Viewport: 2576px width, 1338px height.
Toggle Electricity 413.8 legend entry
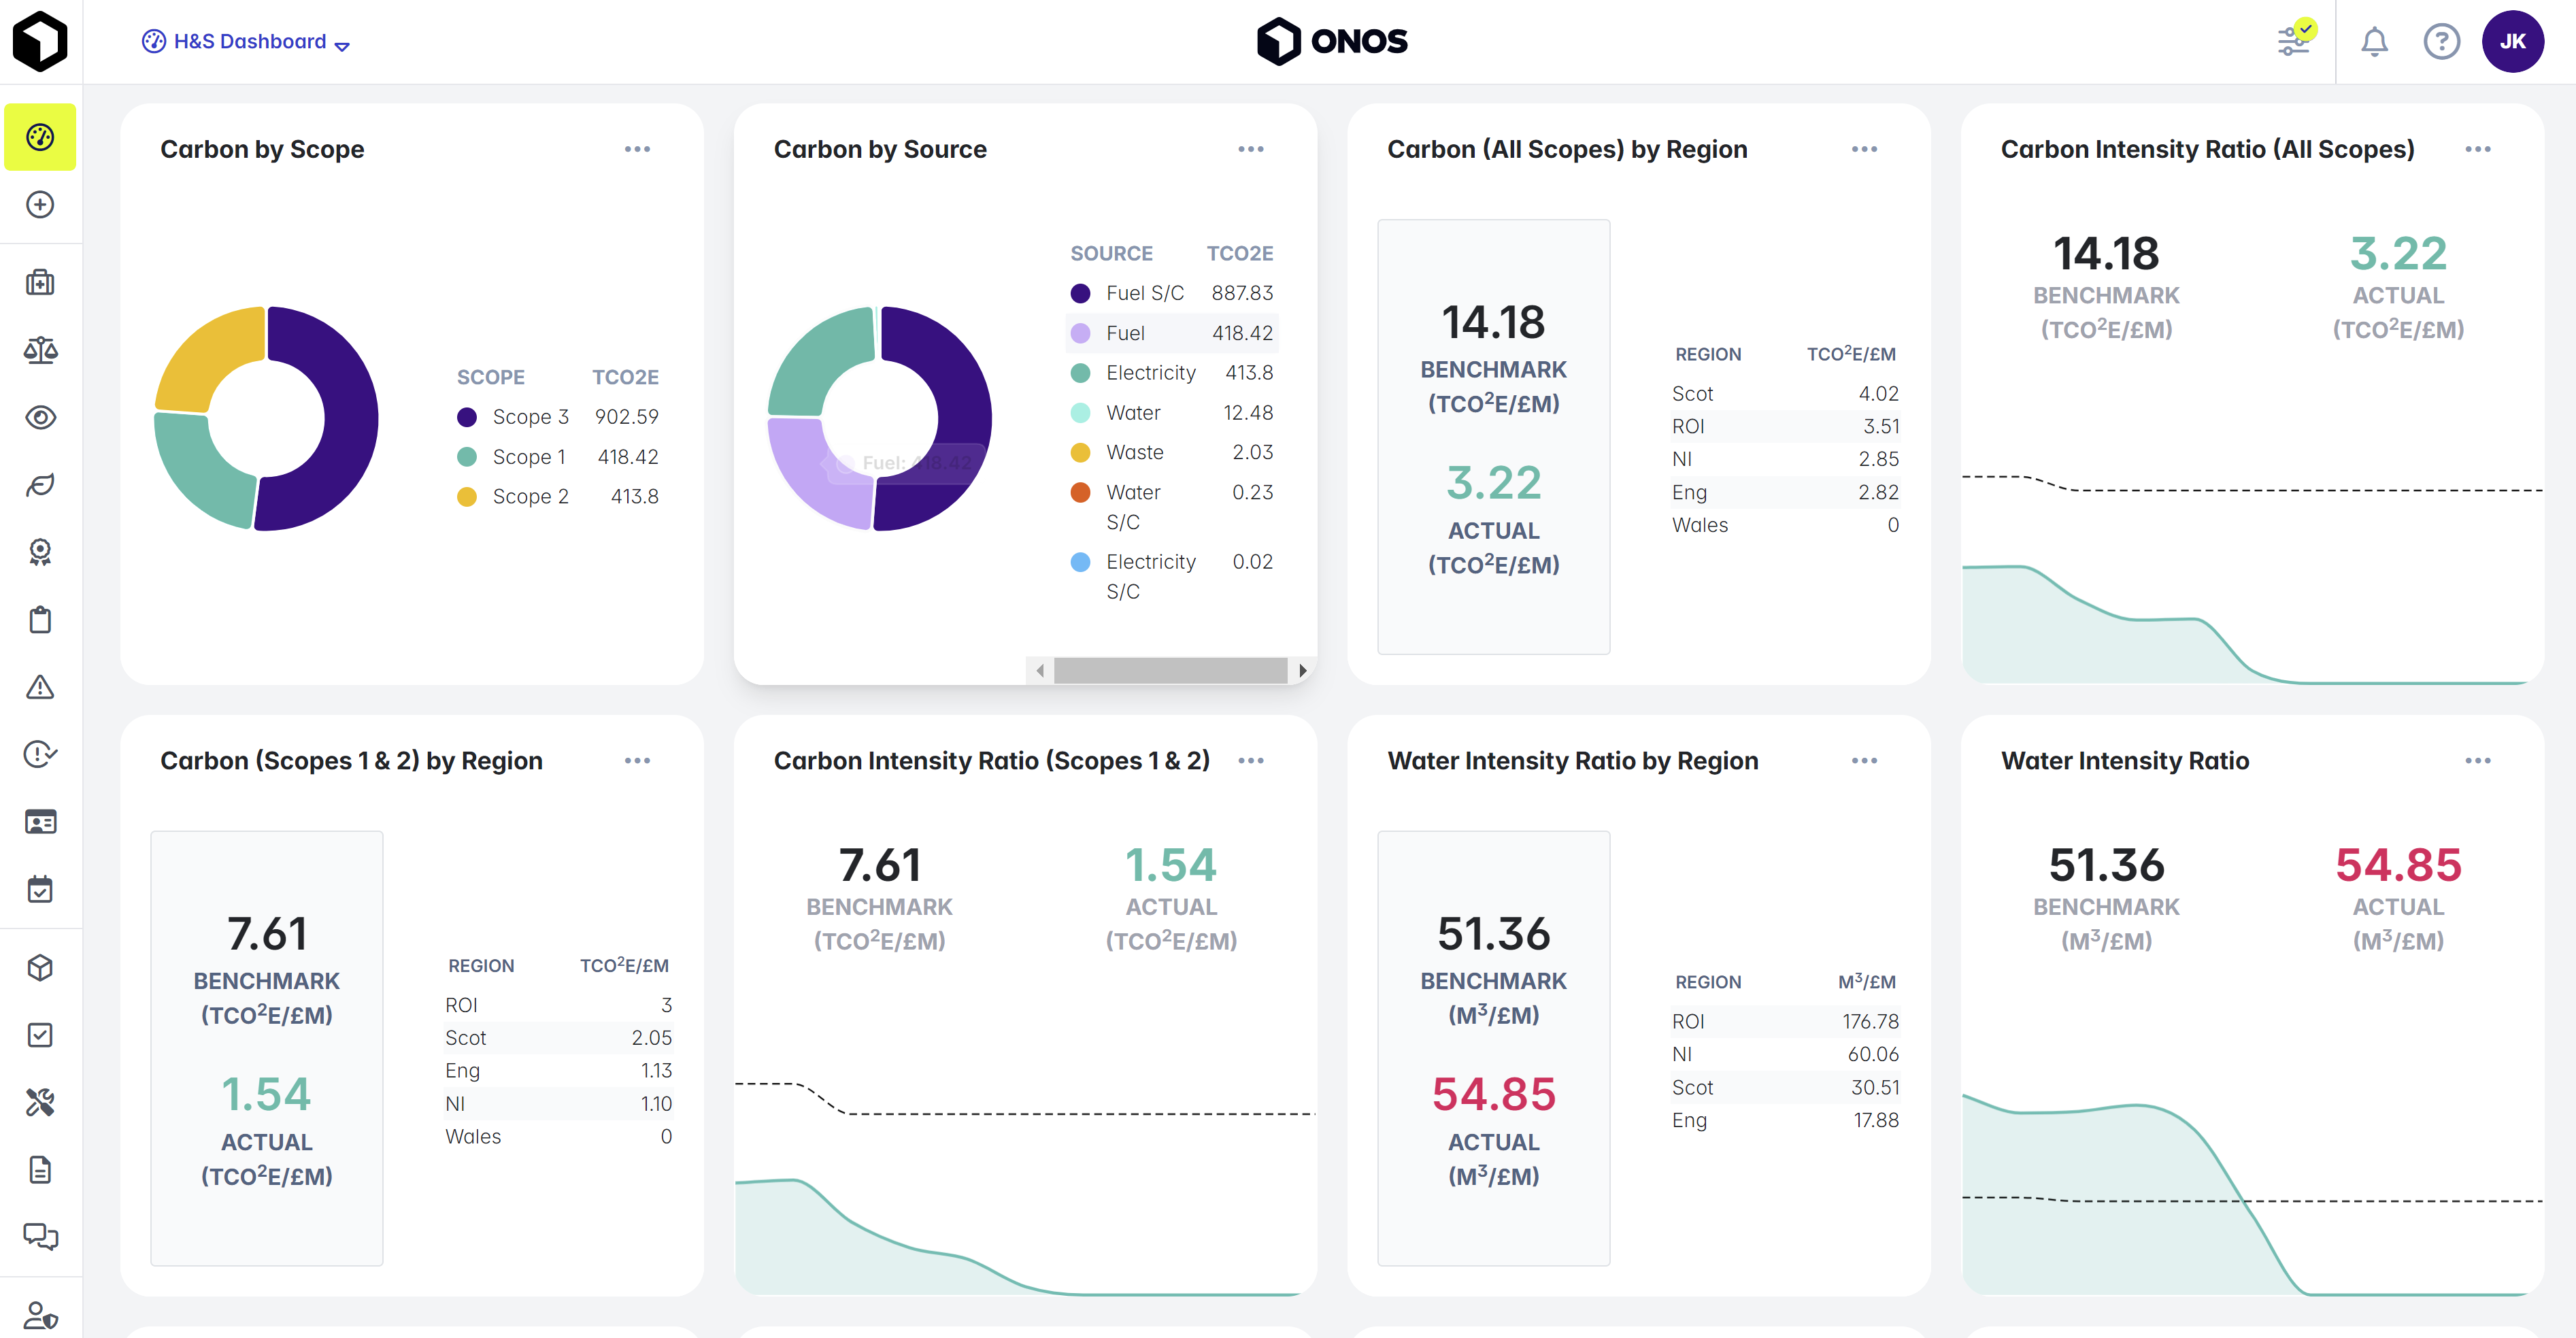point(1172,373)
